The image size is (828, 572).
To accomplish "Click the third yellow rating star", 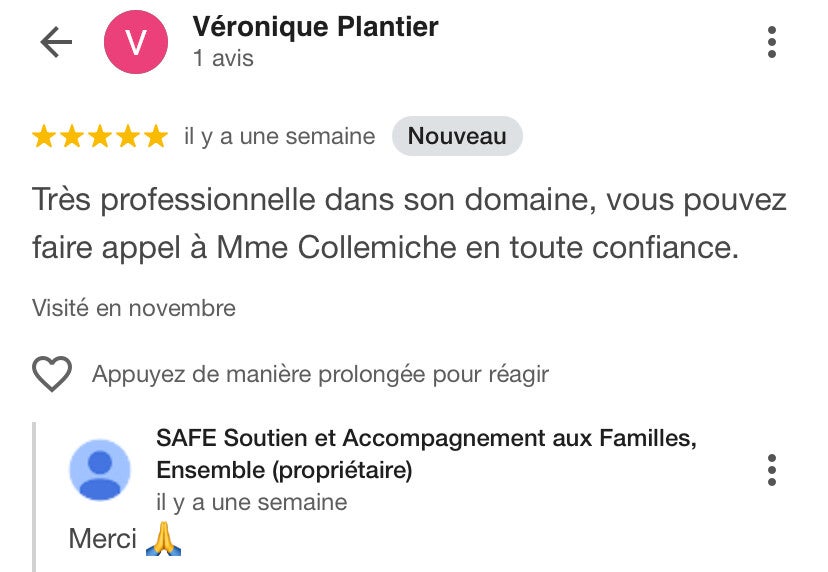I will point(100,137).
